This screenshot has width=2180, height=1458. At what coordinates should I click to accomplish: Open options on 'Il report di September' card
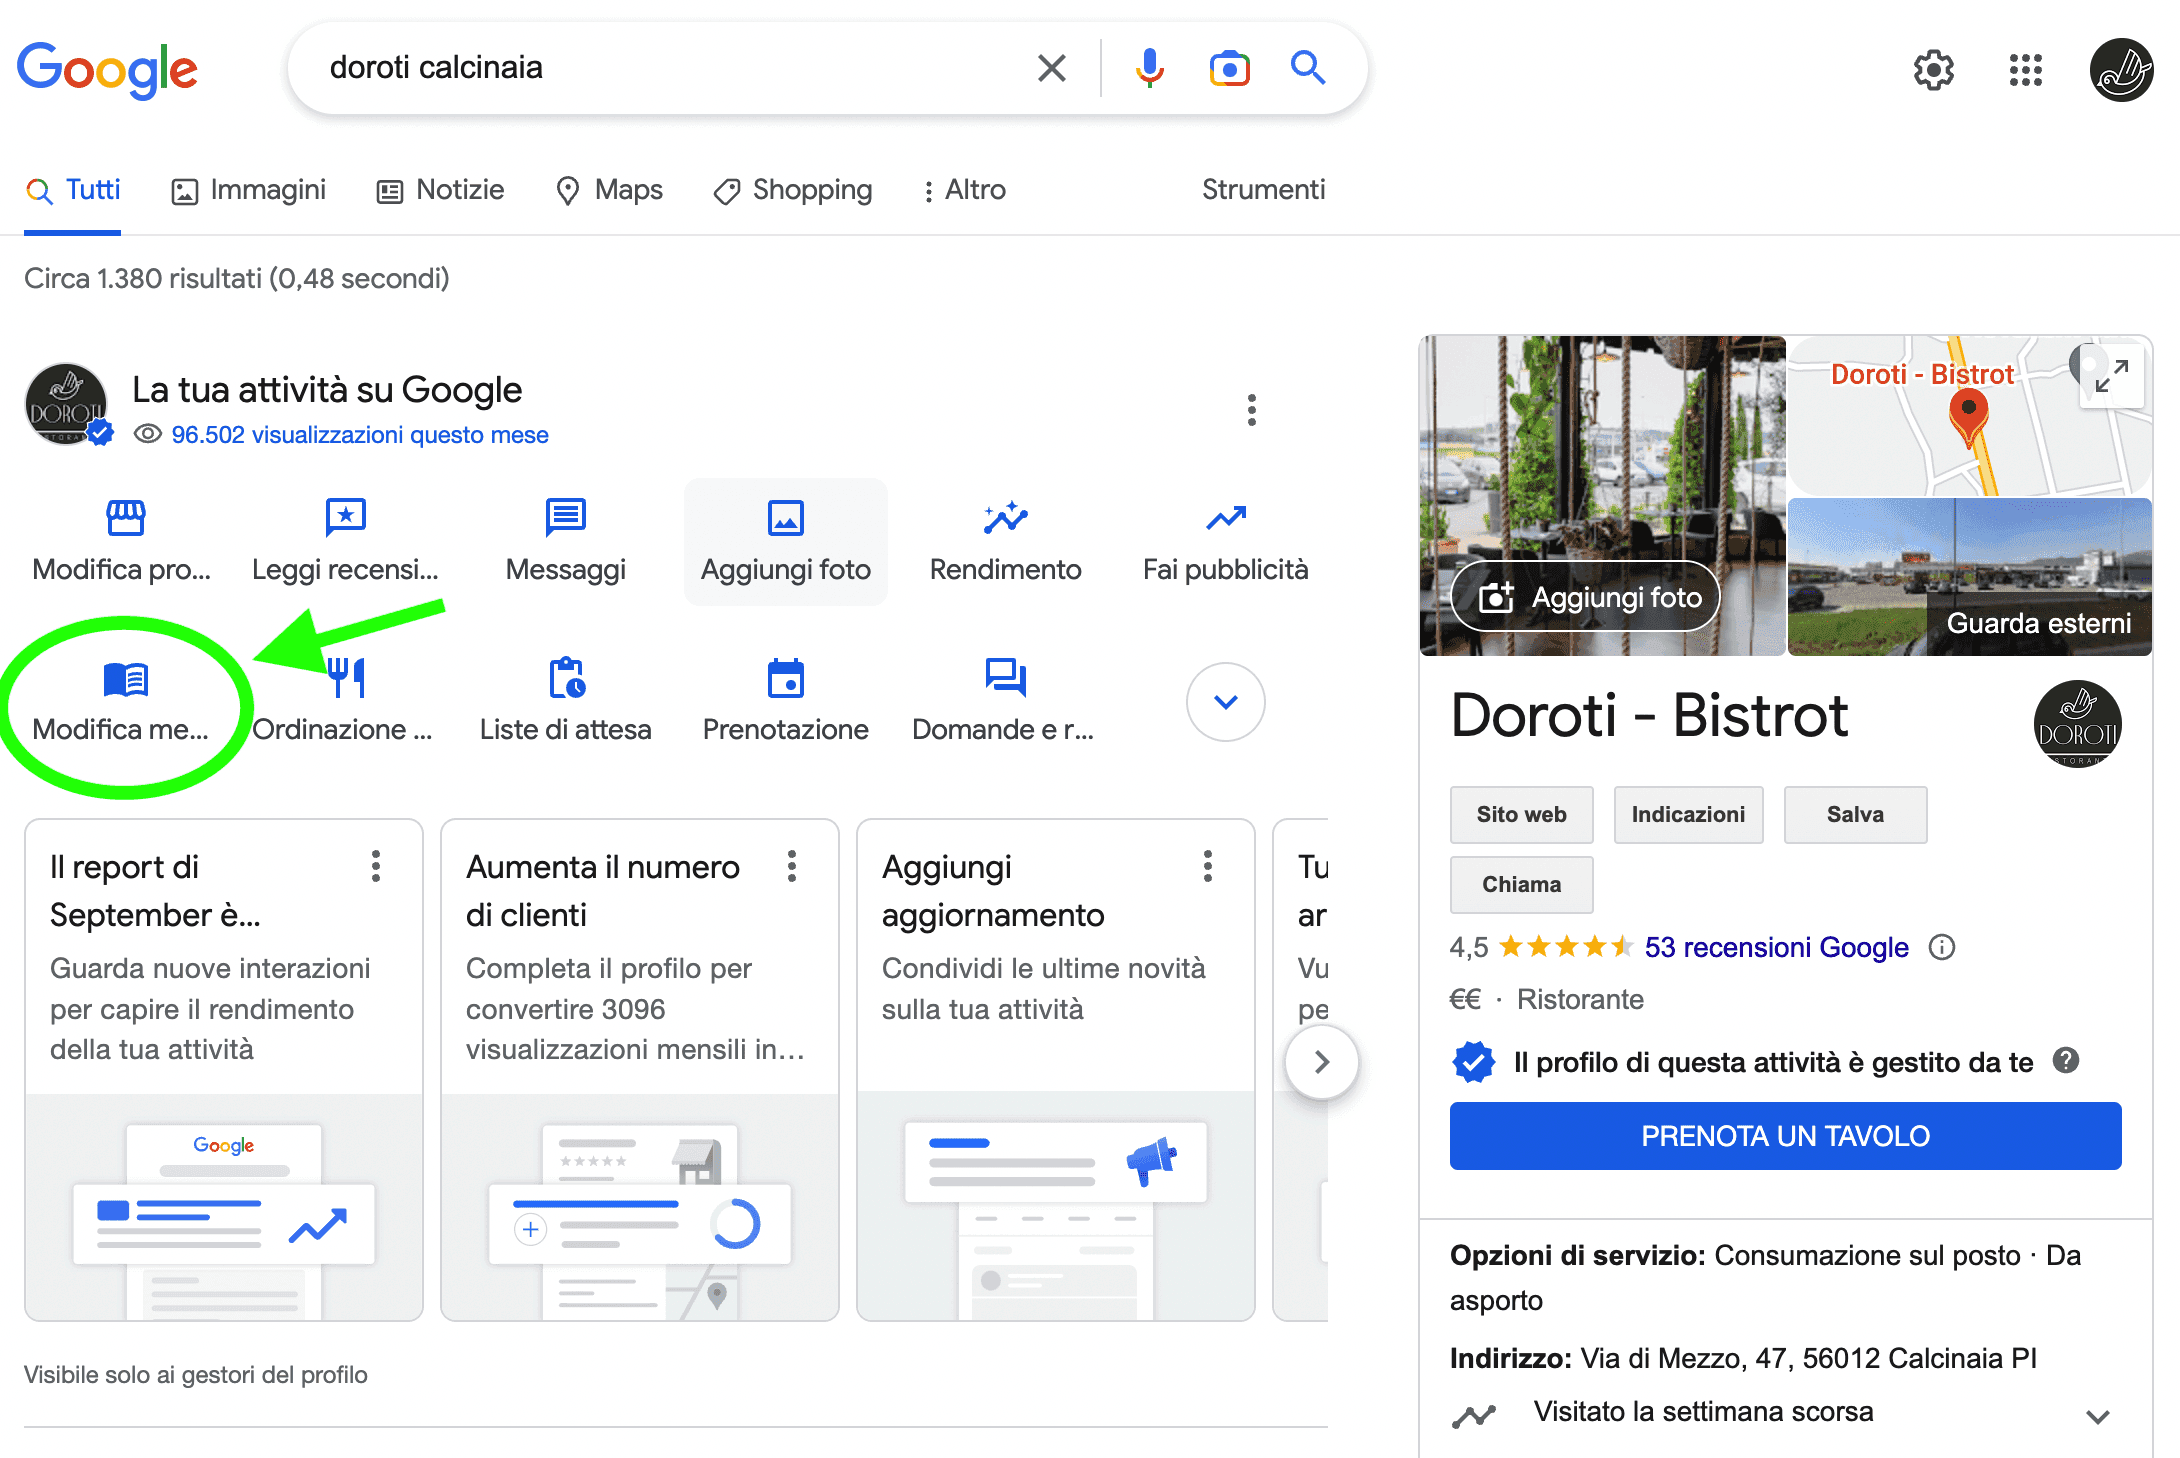376,866
